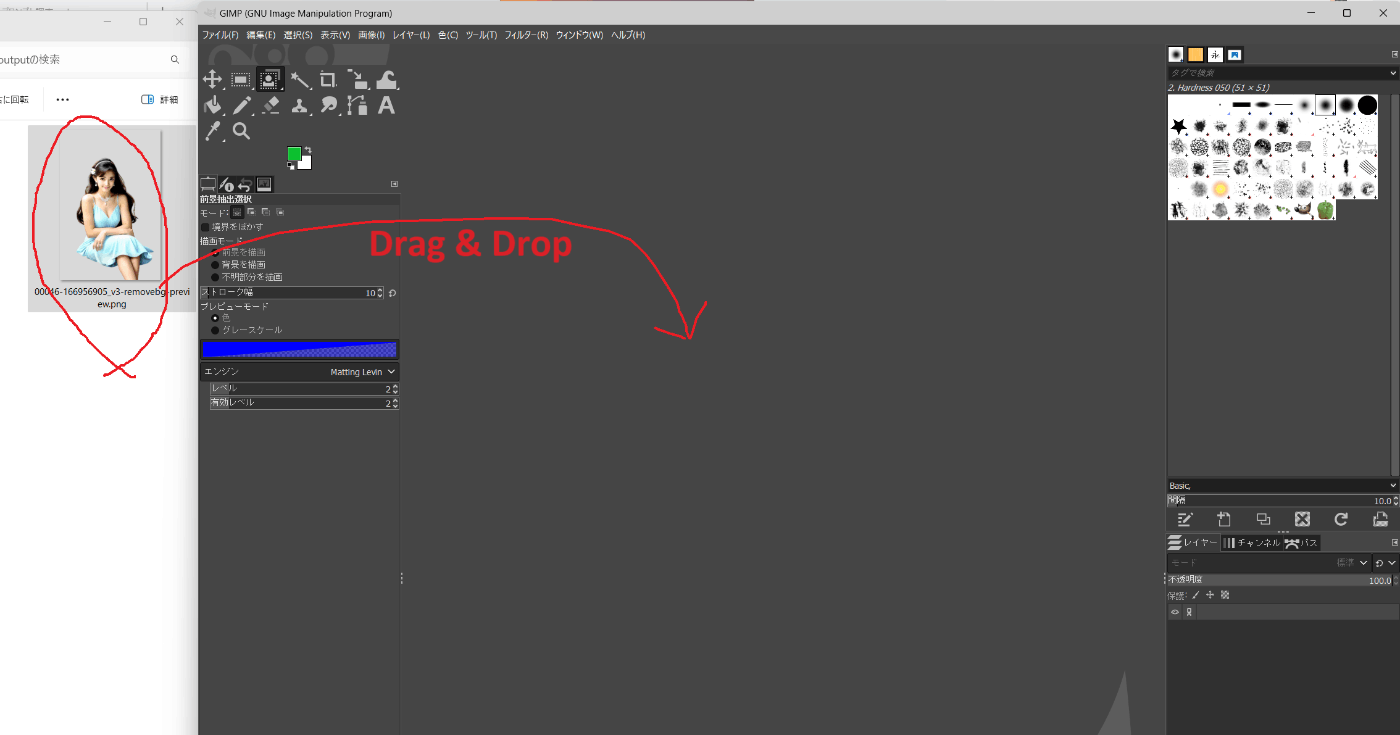1400x735 pixels.
Task: Select the Text tool
Action: [x=386, y=105]
